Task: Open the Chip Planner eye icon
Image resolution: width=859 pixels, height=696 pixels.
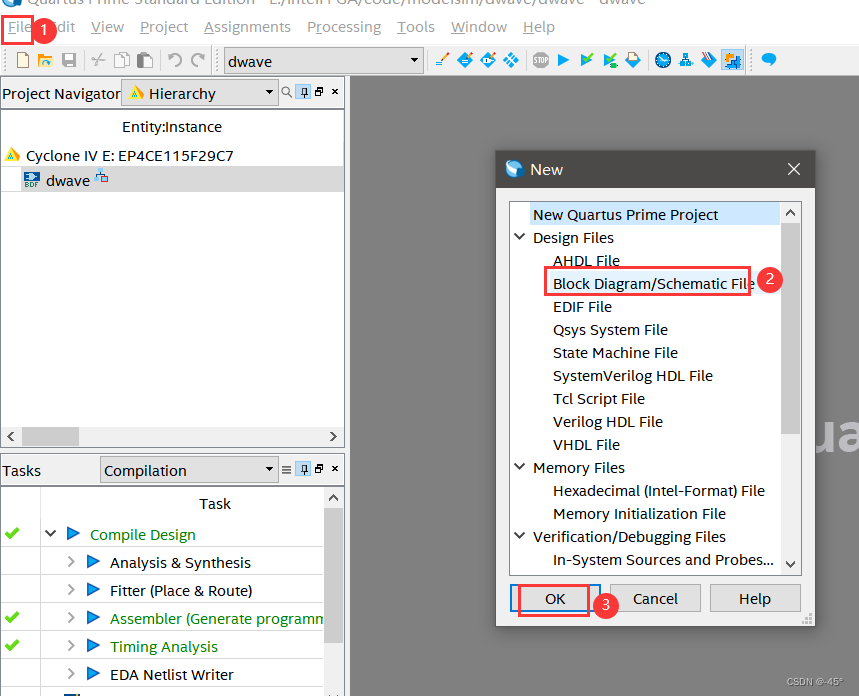Action: [488, 60]
